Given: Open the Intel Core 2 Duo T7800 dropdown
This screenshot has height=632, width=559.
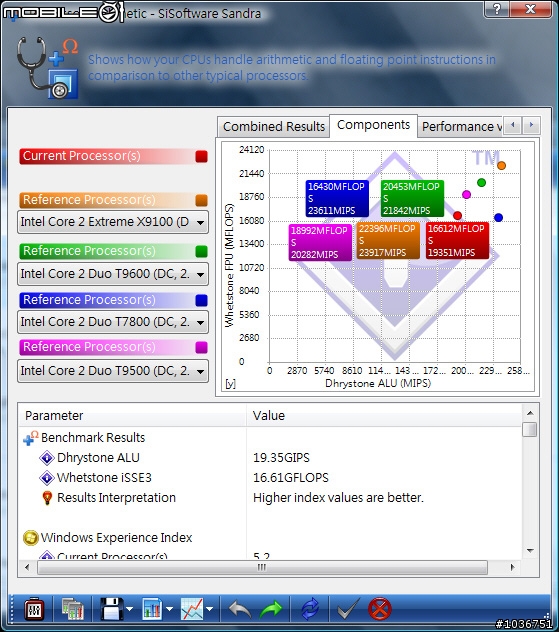Looking at the screenshot, I should point(113,322).
